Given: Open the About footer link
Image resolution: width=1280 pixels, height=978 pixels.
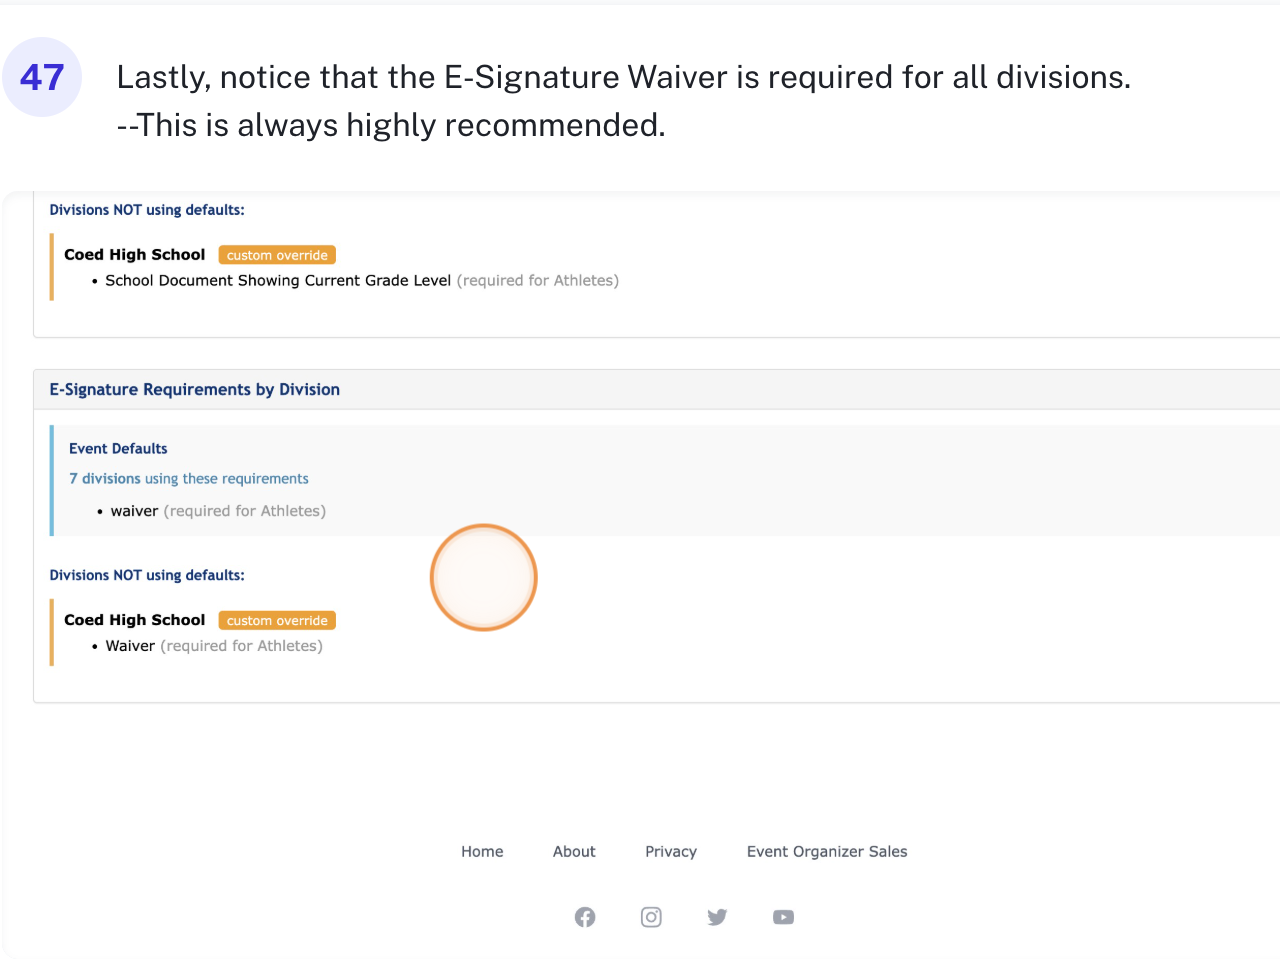Looking at the screenshot, I should click(574, 852).
